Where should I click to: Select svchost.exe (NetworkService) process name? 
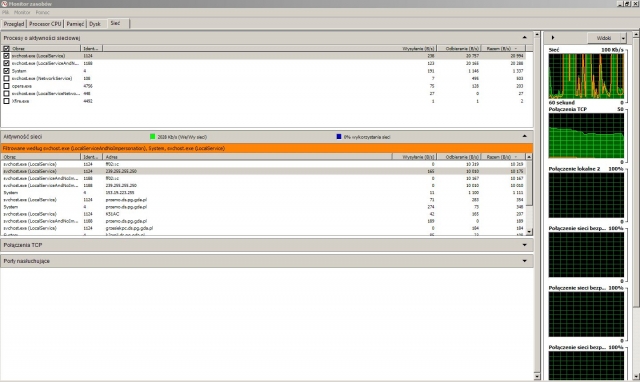point(42,78)
